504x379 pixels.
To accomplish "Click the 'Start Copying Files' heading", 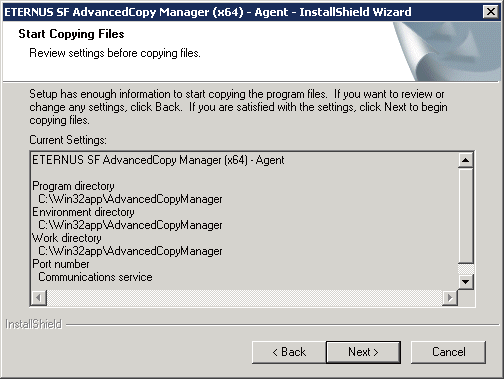I will coord(71,34).
